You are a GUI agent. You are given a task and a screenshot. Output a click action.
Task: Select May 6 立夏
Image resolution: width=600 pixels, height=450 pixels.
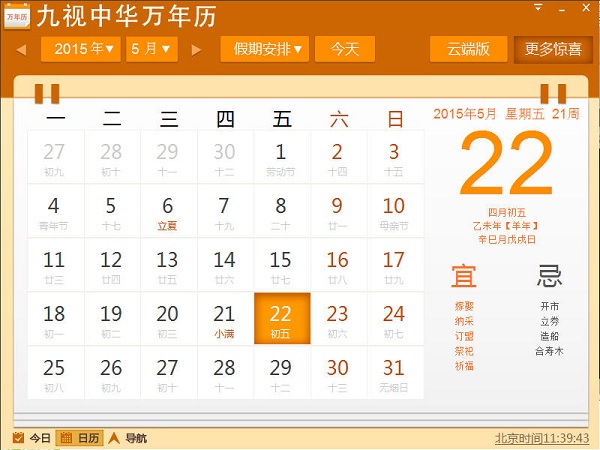click(x=169, y=211)
